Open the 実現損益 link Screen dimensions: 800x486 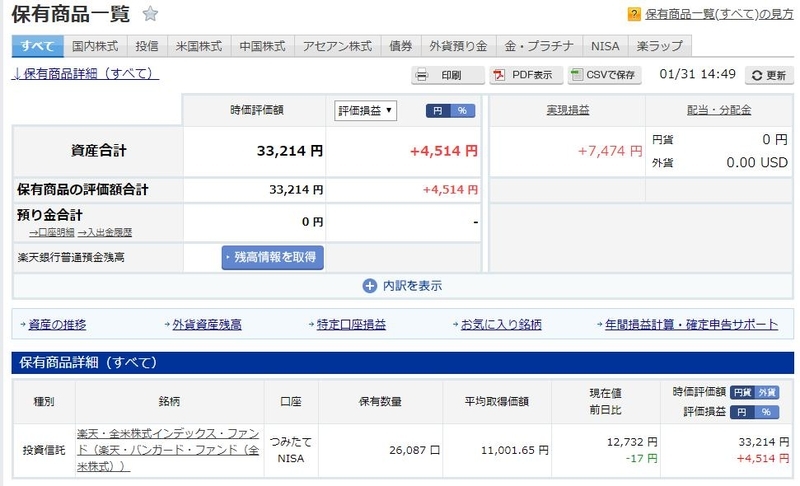pos(568,110)
